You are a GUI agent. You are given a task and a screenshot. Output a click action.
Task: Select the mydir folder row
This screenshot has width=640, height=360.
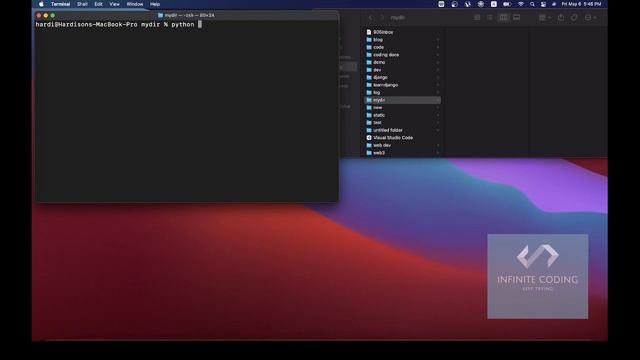click(402, 100)
